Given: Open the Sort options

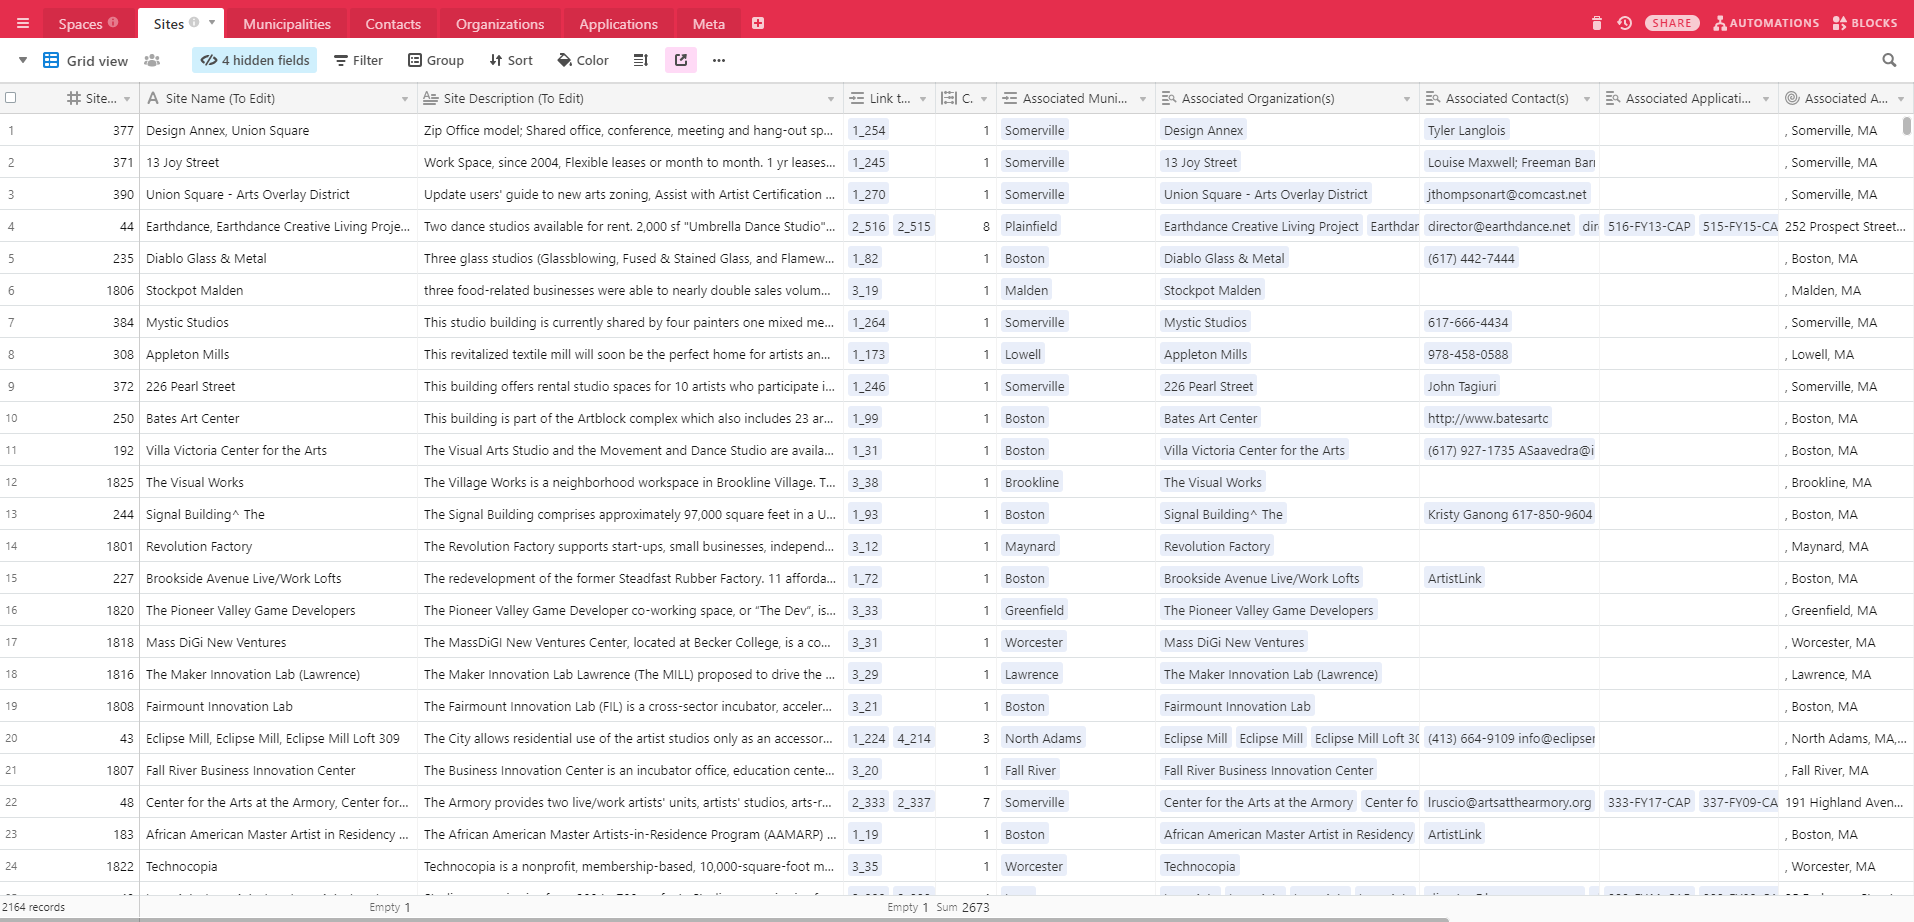Looking at the screenshot, I should pyautogui.click(x=511, y=60).
